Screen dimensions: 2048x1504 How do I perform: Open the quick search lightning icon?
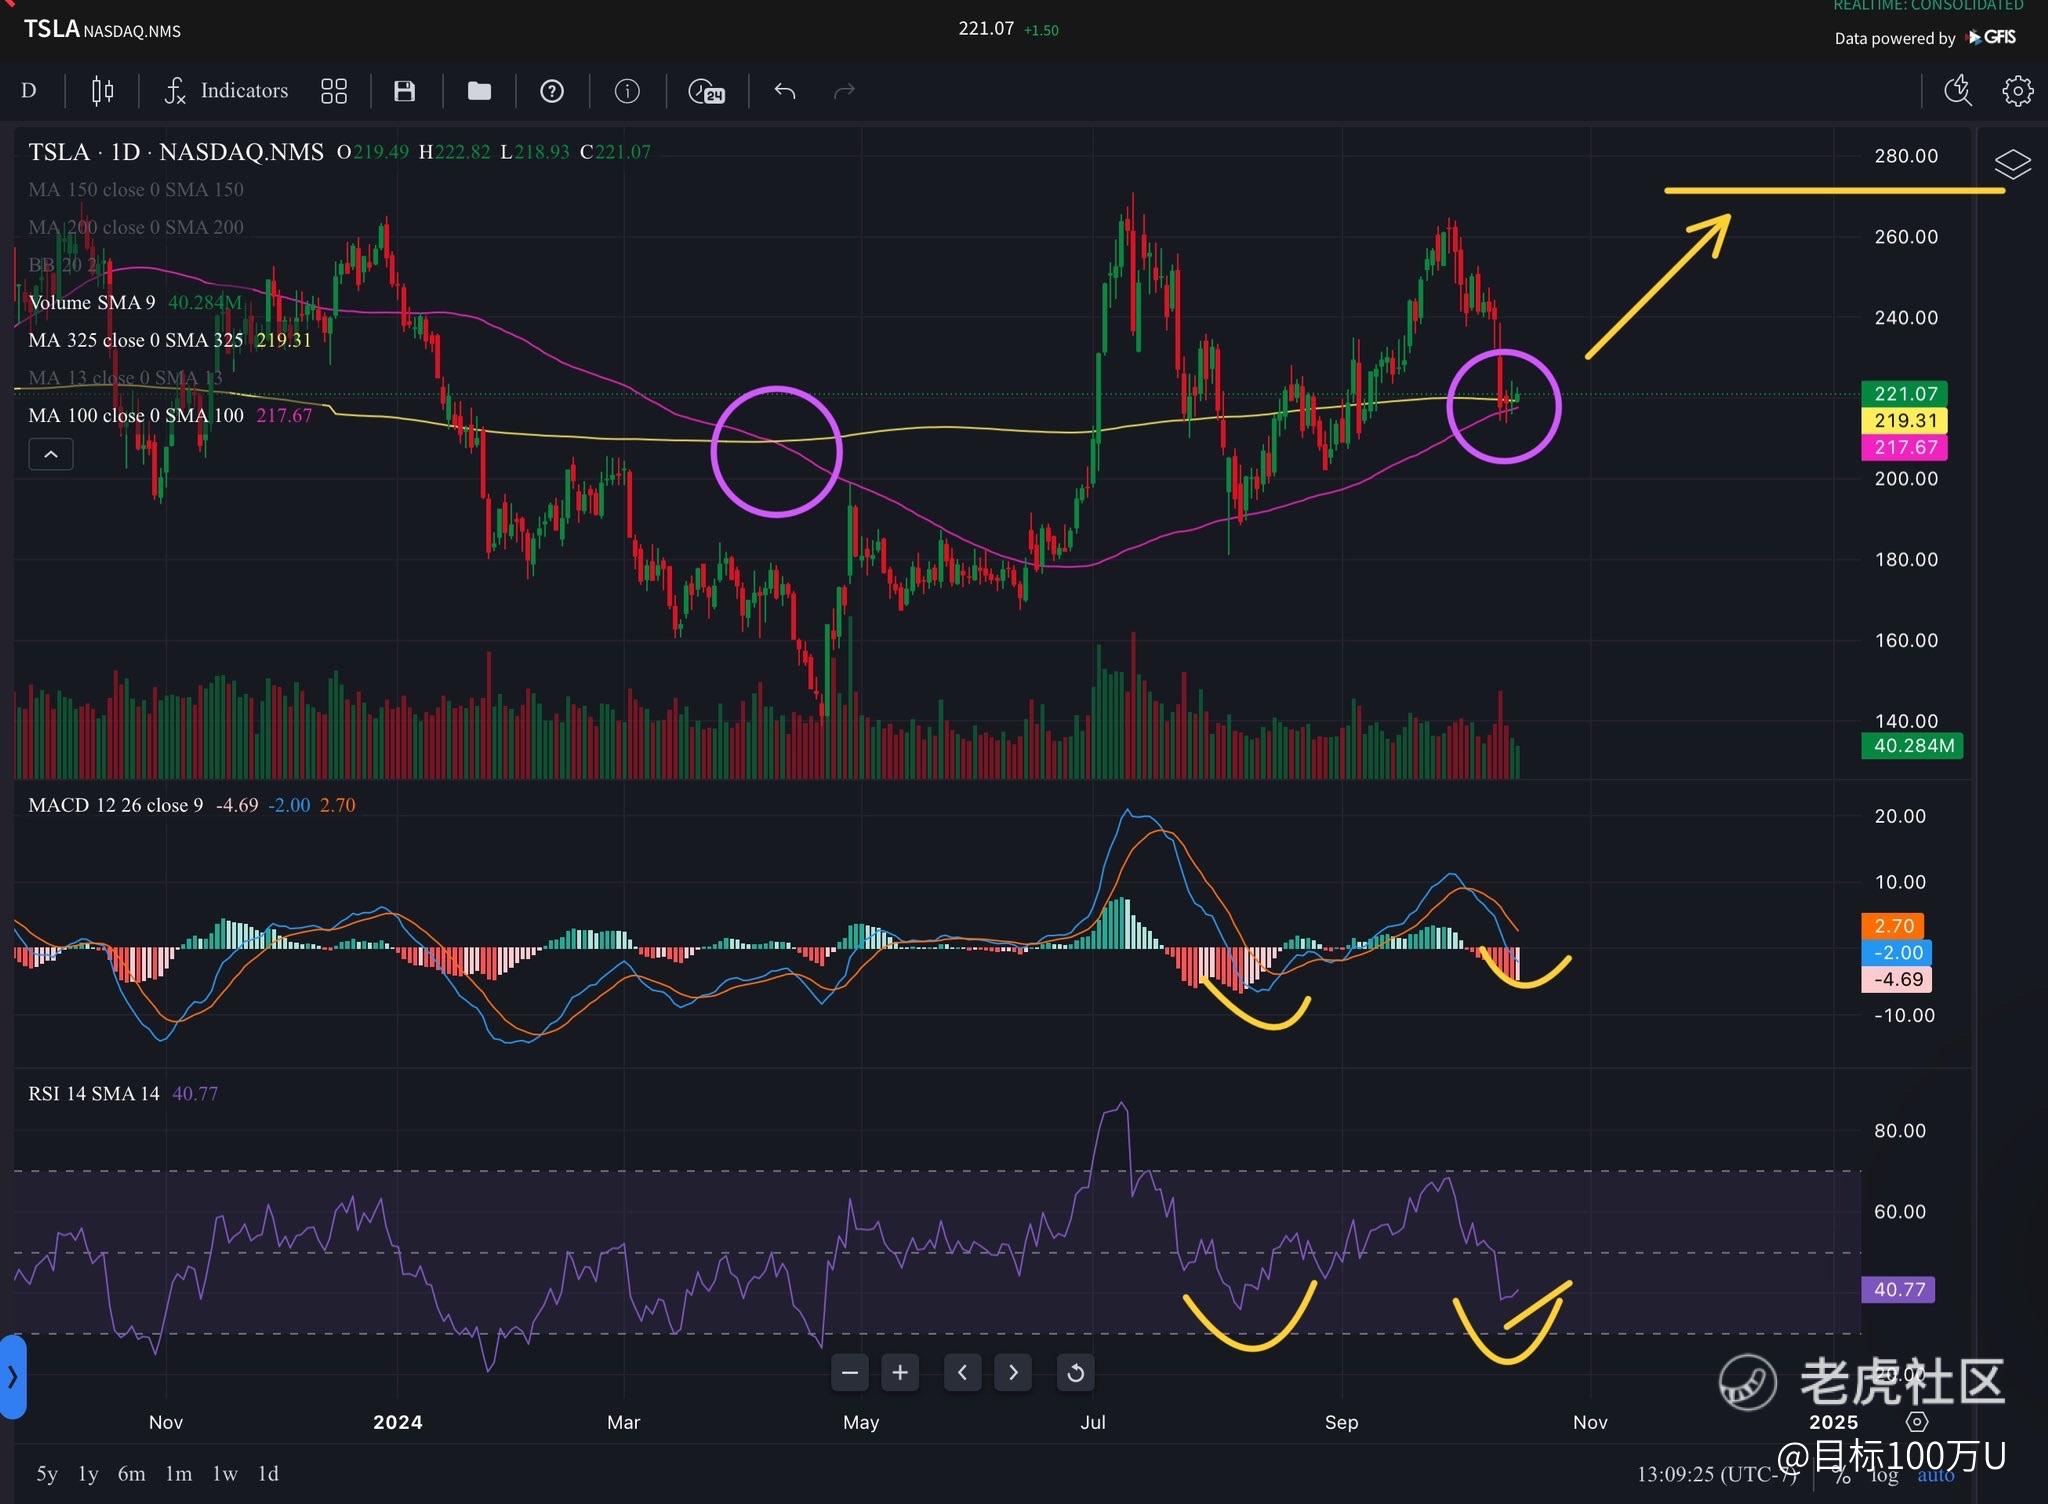point(1957,90)
